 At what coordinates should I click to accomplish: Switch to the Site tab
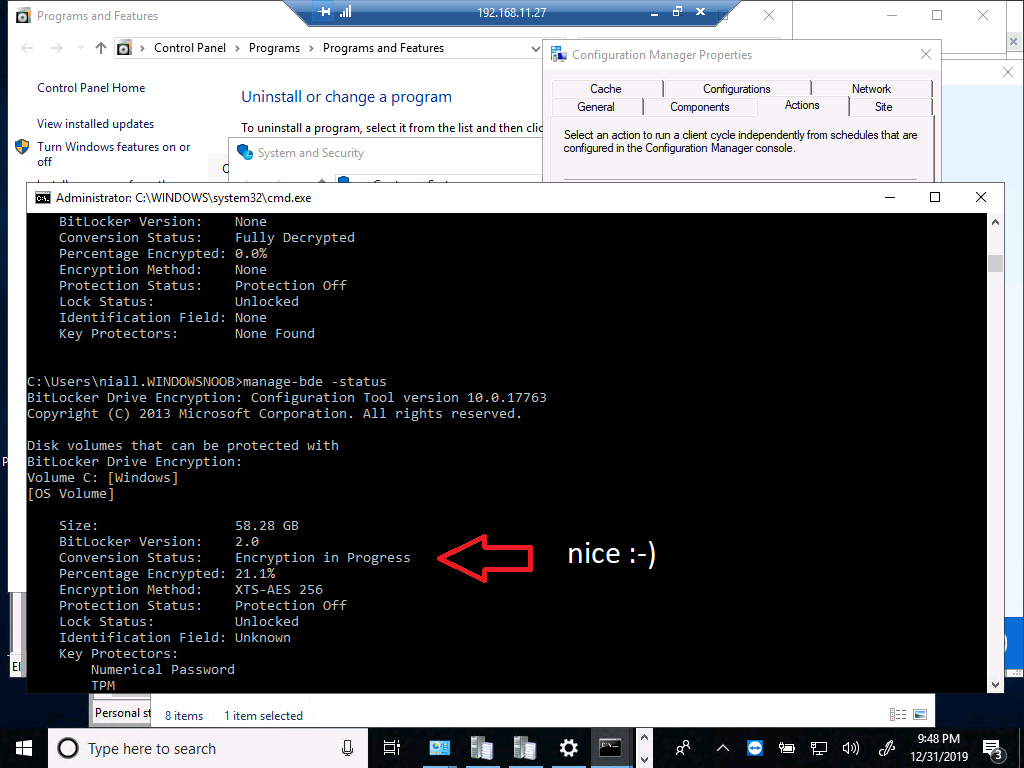click(884, 106)
